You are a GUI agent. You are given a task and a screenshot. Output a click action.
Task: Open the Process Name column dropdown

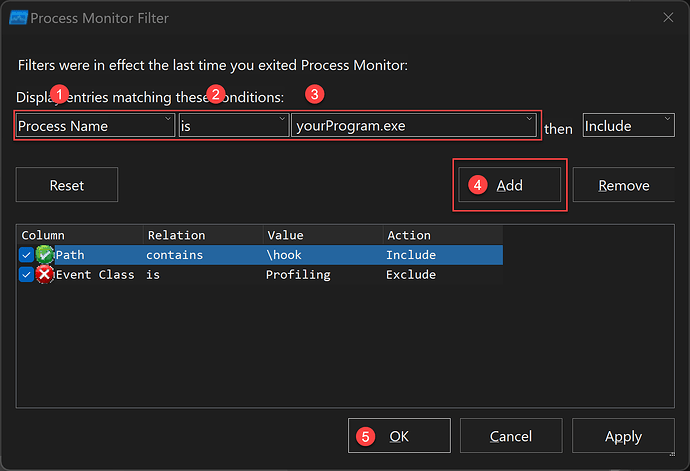coord(95,125)
